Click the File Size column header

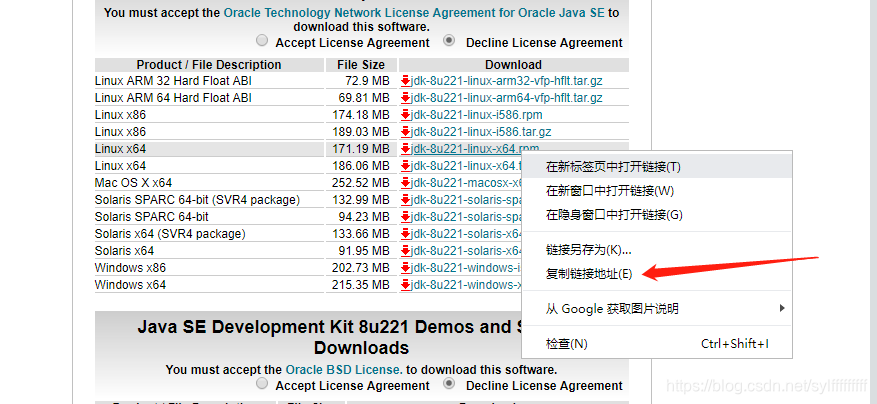point(361,65)
